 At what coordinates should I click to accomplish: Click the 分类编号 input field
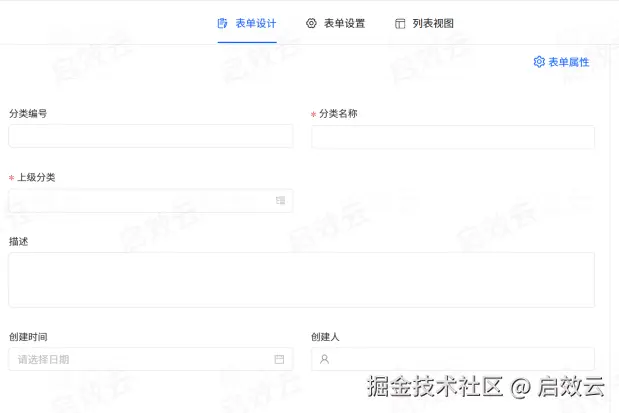151,136
